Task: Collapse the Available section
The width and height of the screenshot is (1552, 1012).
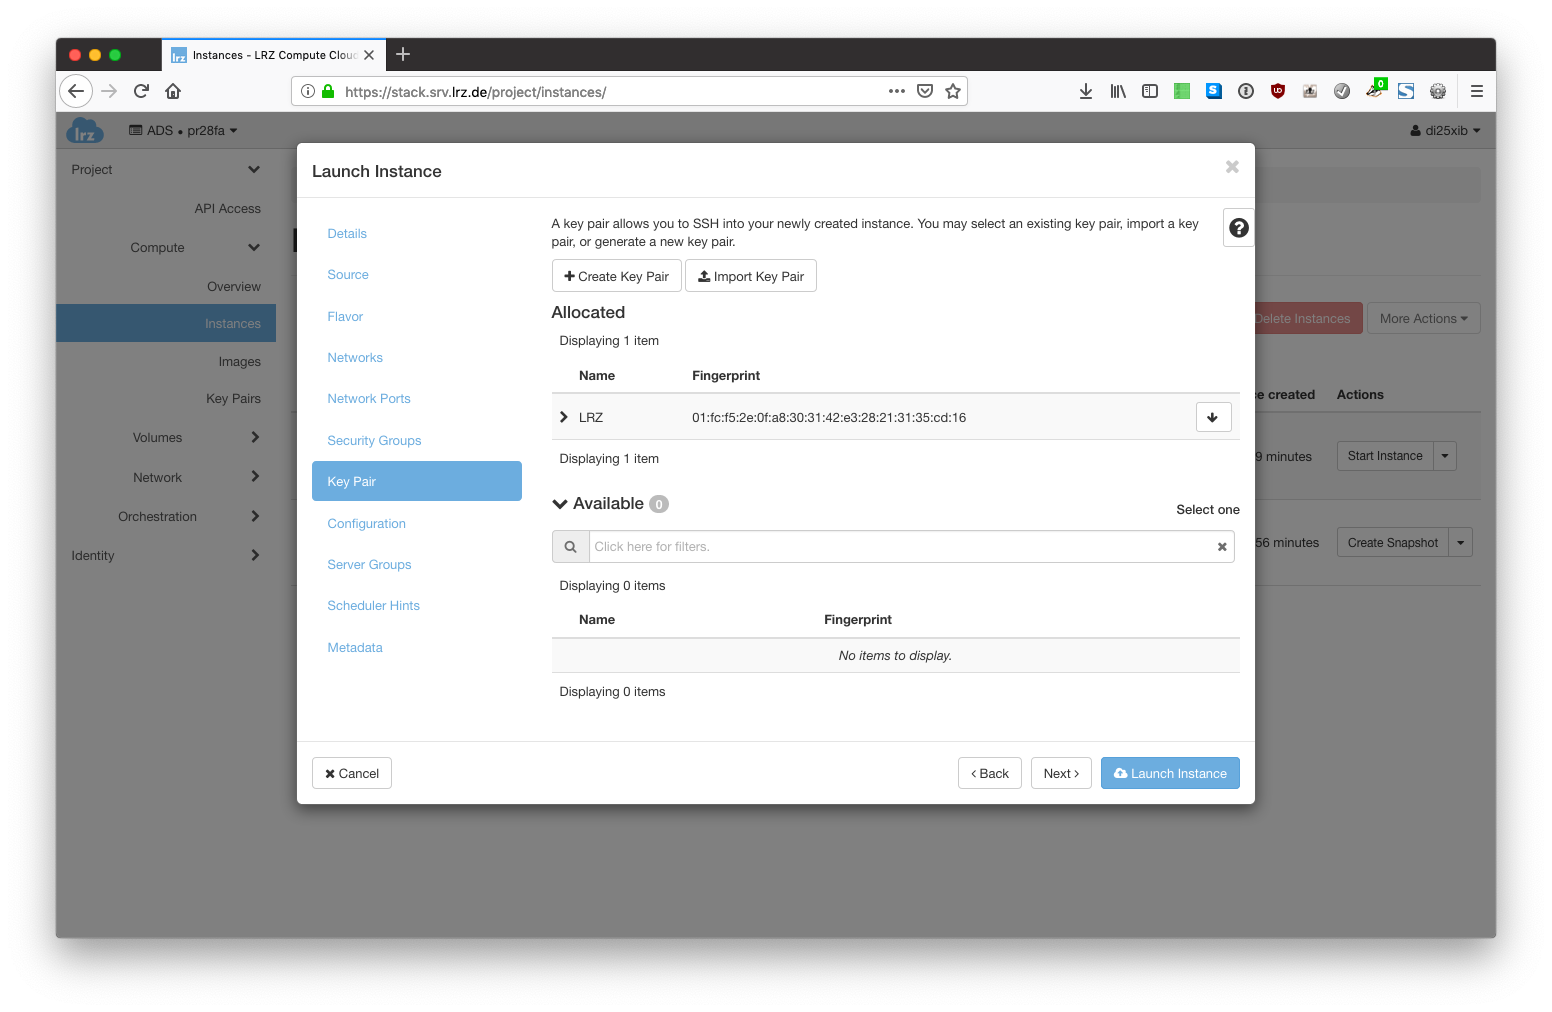Action: (x=560, y=504)
